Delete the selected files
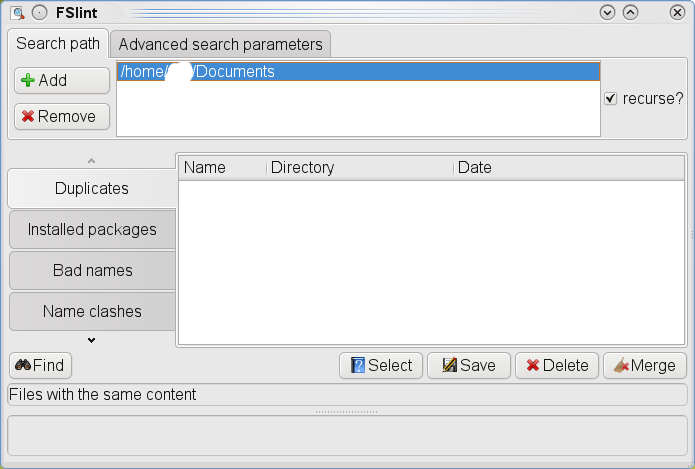 tap(557, 365)
